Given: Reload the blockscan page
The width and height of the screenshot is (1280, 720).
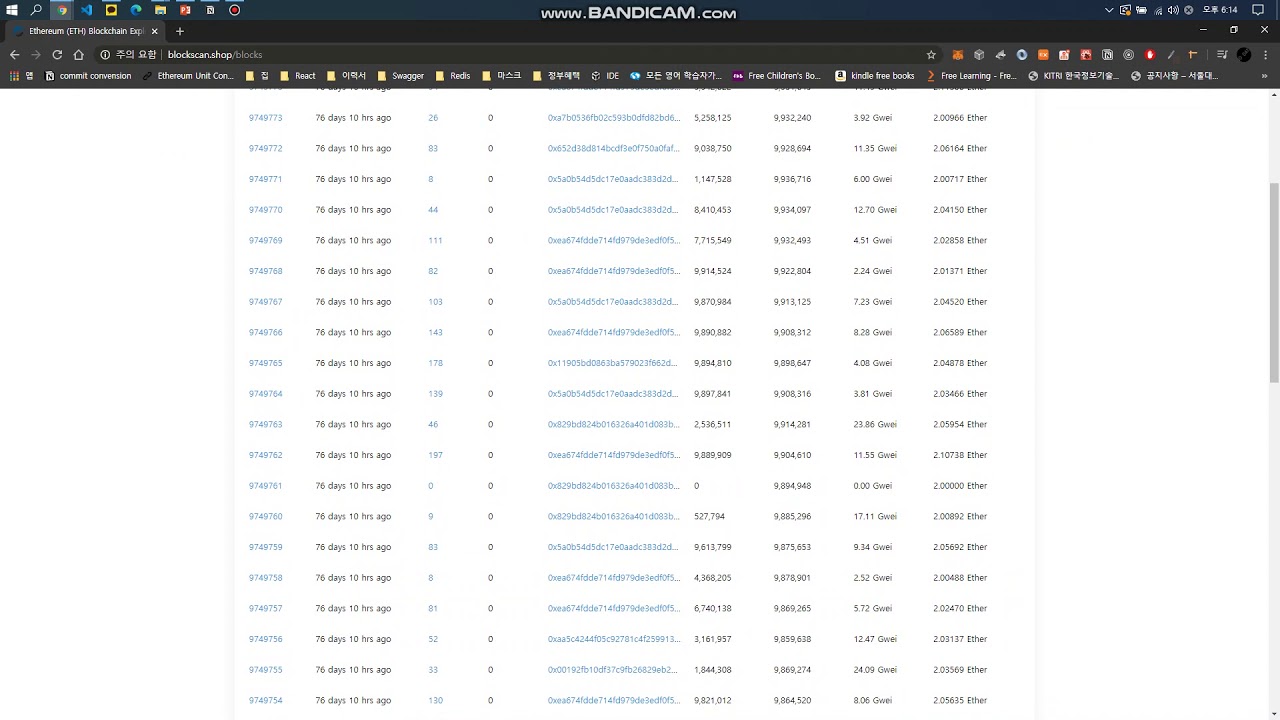Looking at the screenshot, I should [x=57, y=55].
